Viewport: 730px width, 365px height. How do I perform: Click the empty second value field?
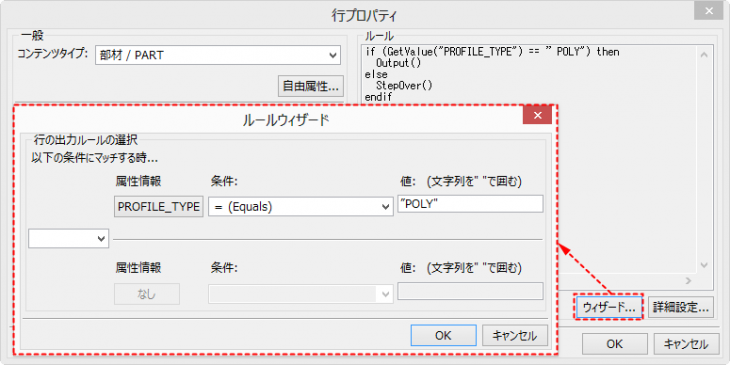tap(470, 291)
